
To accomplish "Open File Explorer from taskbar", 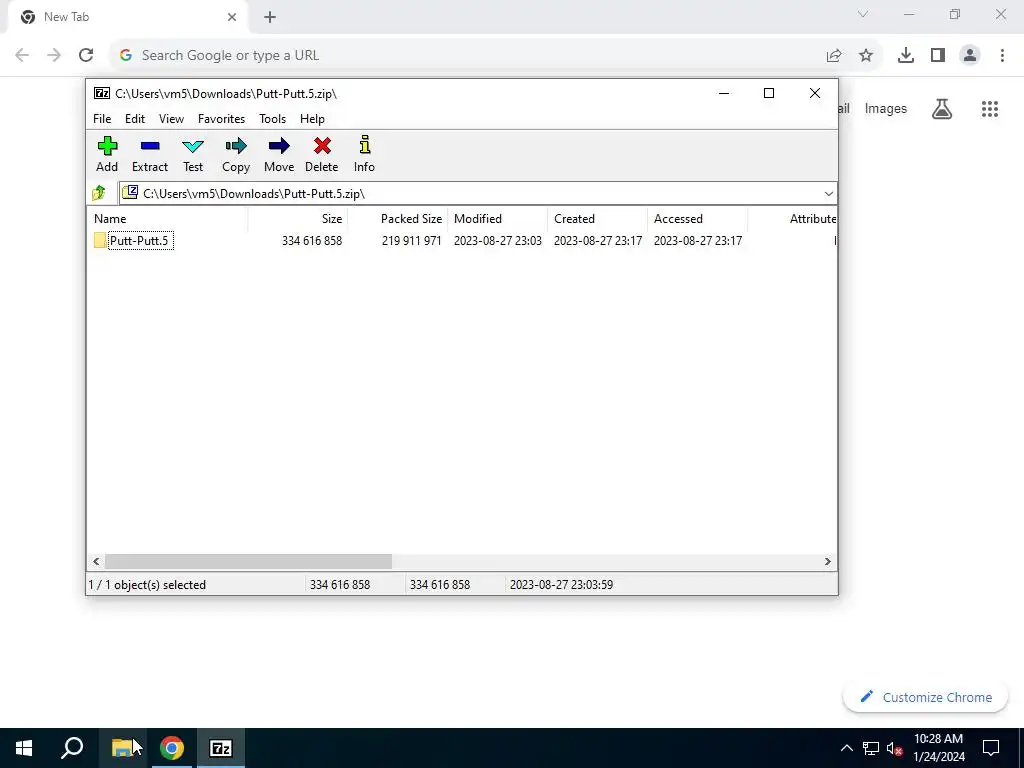I will tap(123, 748).
